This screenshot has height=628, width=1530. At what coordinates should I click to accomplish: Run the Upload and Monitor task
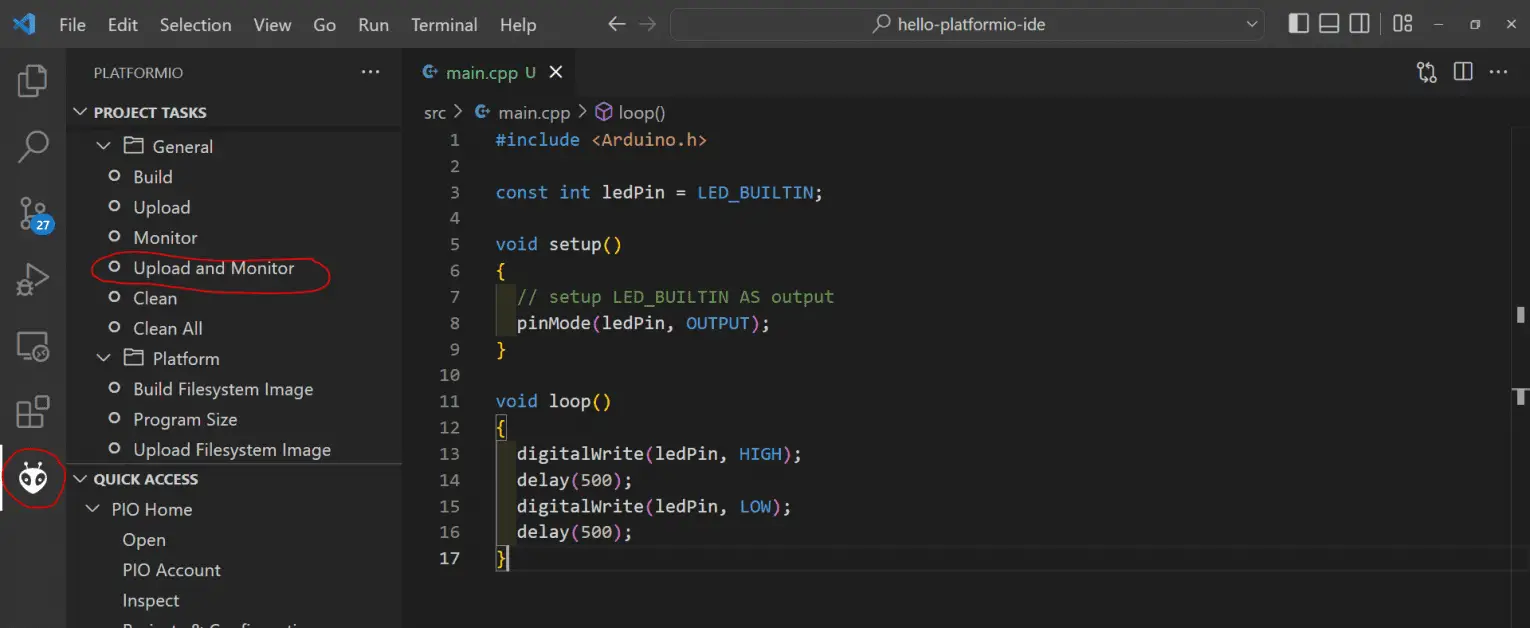(213, 268)
